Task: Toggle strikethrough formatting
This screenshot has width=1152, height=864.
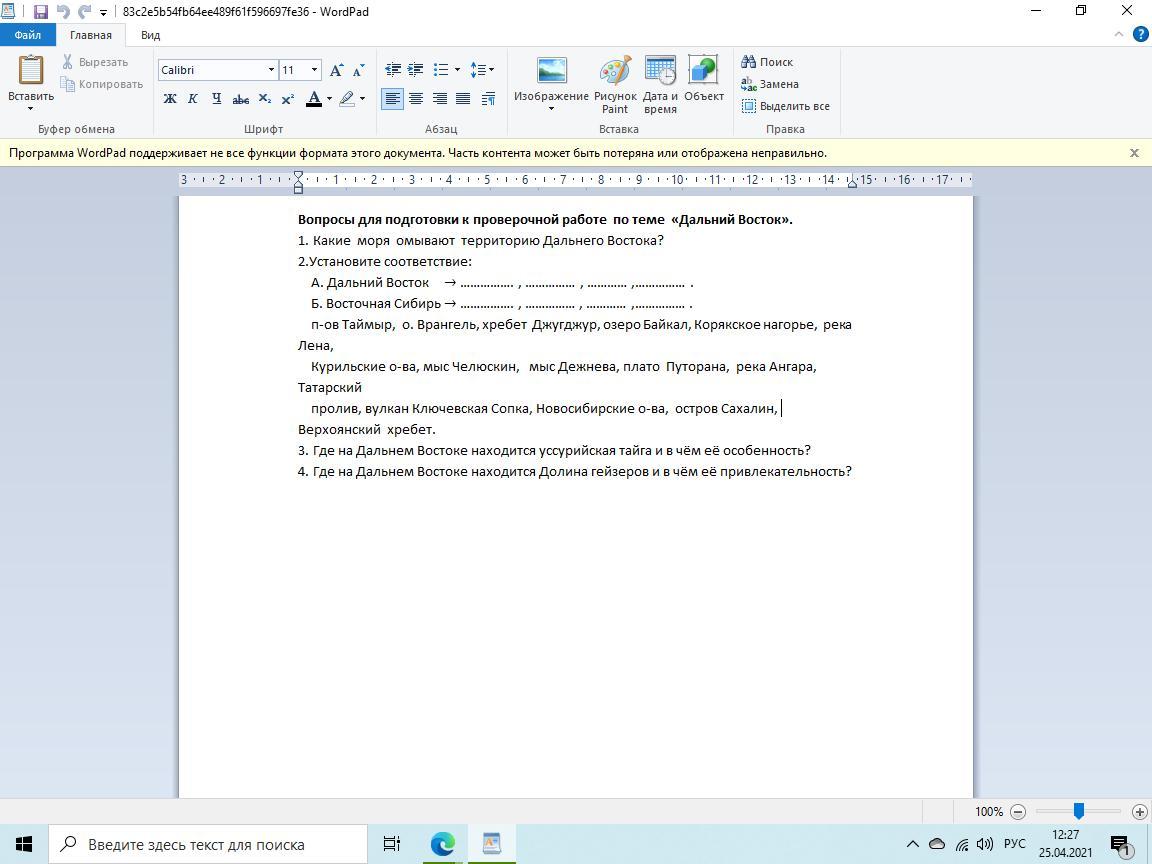Action: 240,98
